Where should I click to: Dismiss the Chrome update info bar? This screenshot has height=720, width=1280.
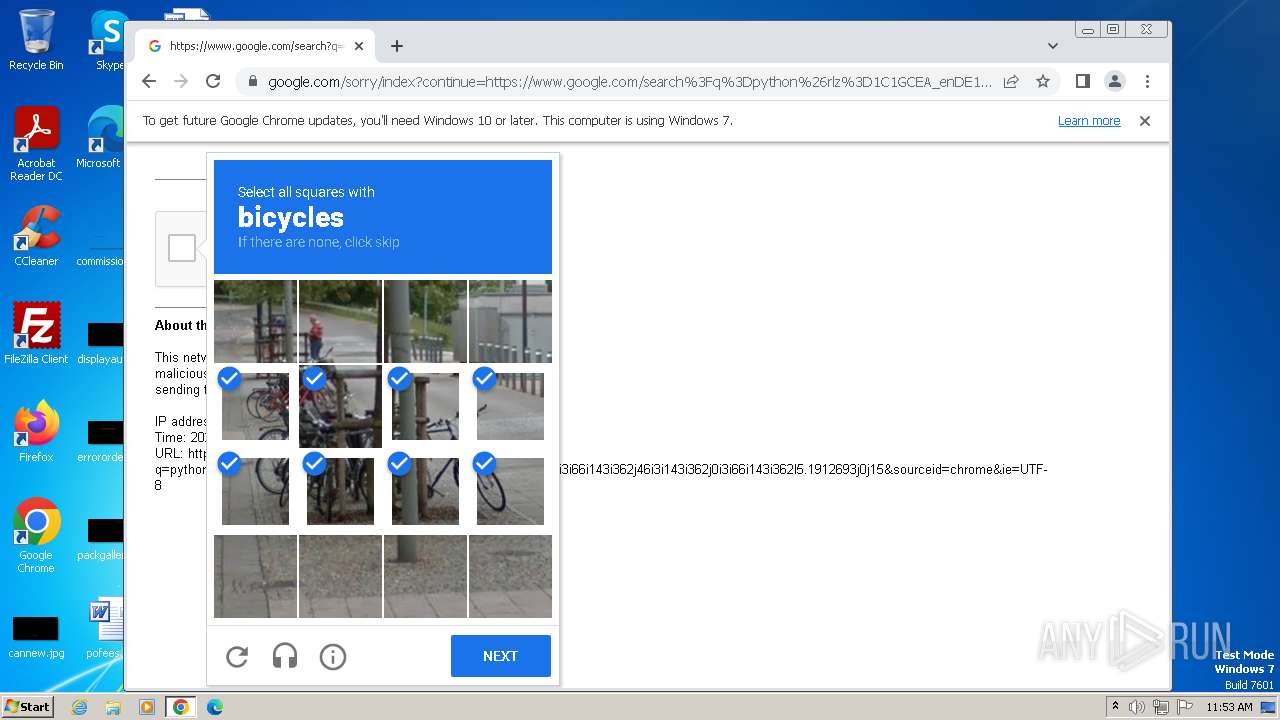(1145, 121)
